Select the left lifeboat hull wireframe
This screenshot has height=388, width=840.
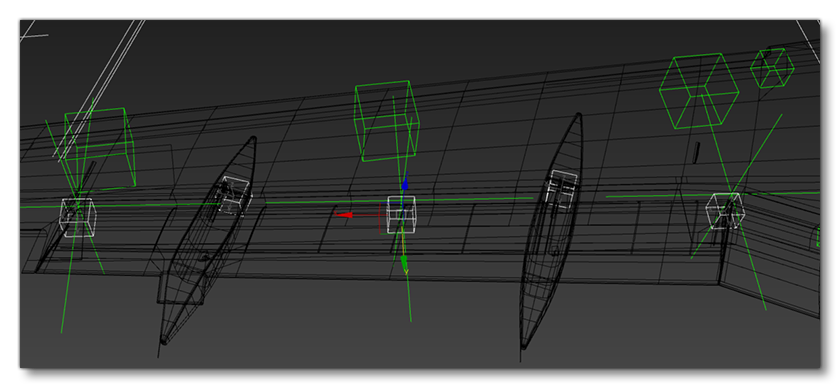208,240
